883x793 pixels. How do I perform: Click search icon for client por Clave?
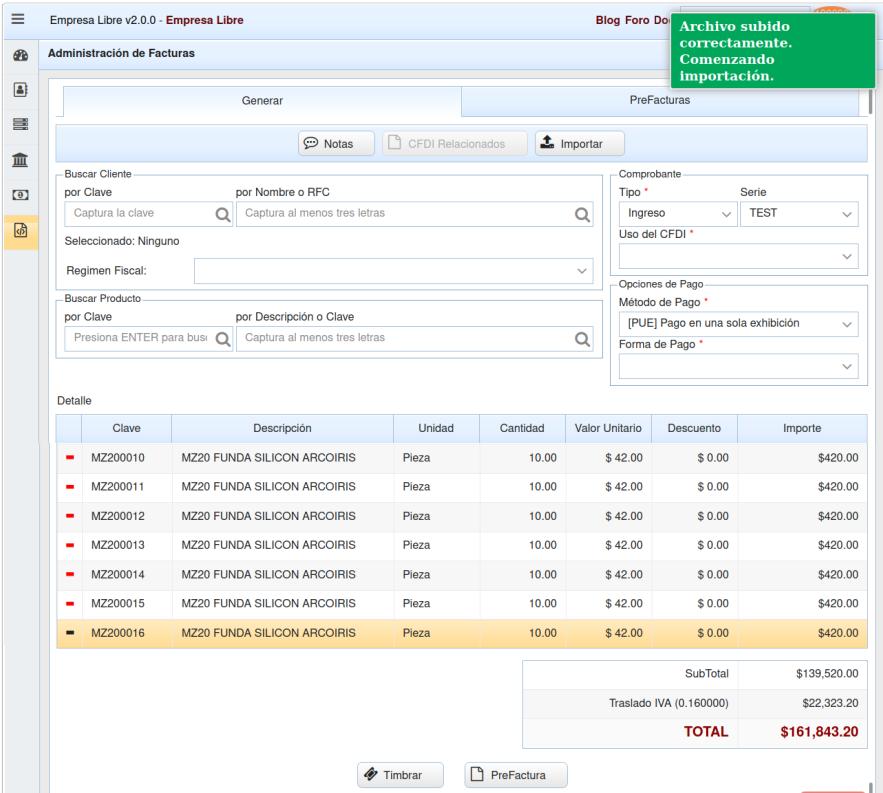pos(222,214)
